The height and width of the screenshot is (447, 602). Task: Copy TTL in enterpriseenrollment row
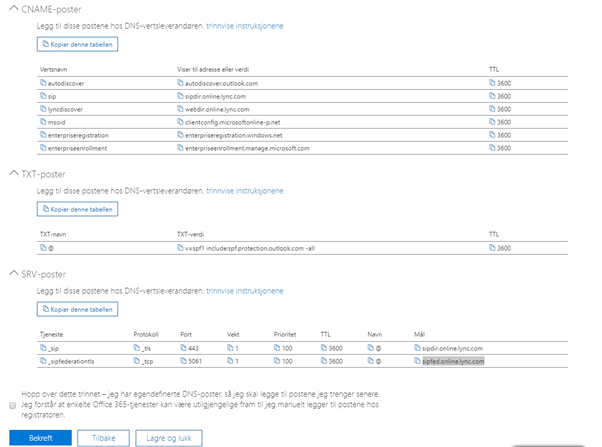(x=492, y=147)
